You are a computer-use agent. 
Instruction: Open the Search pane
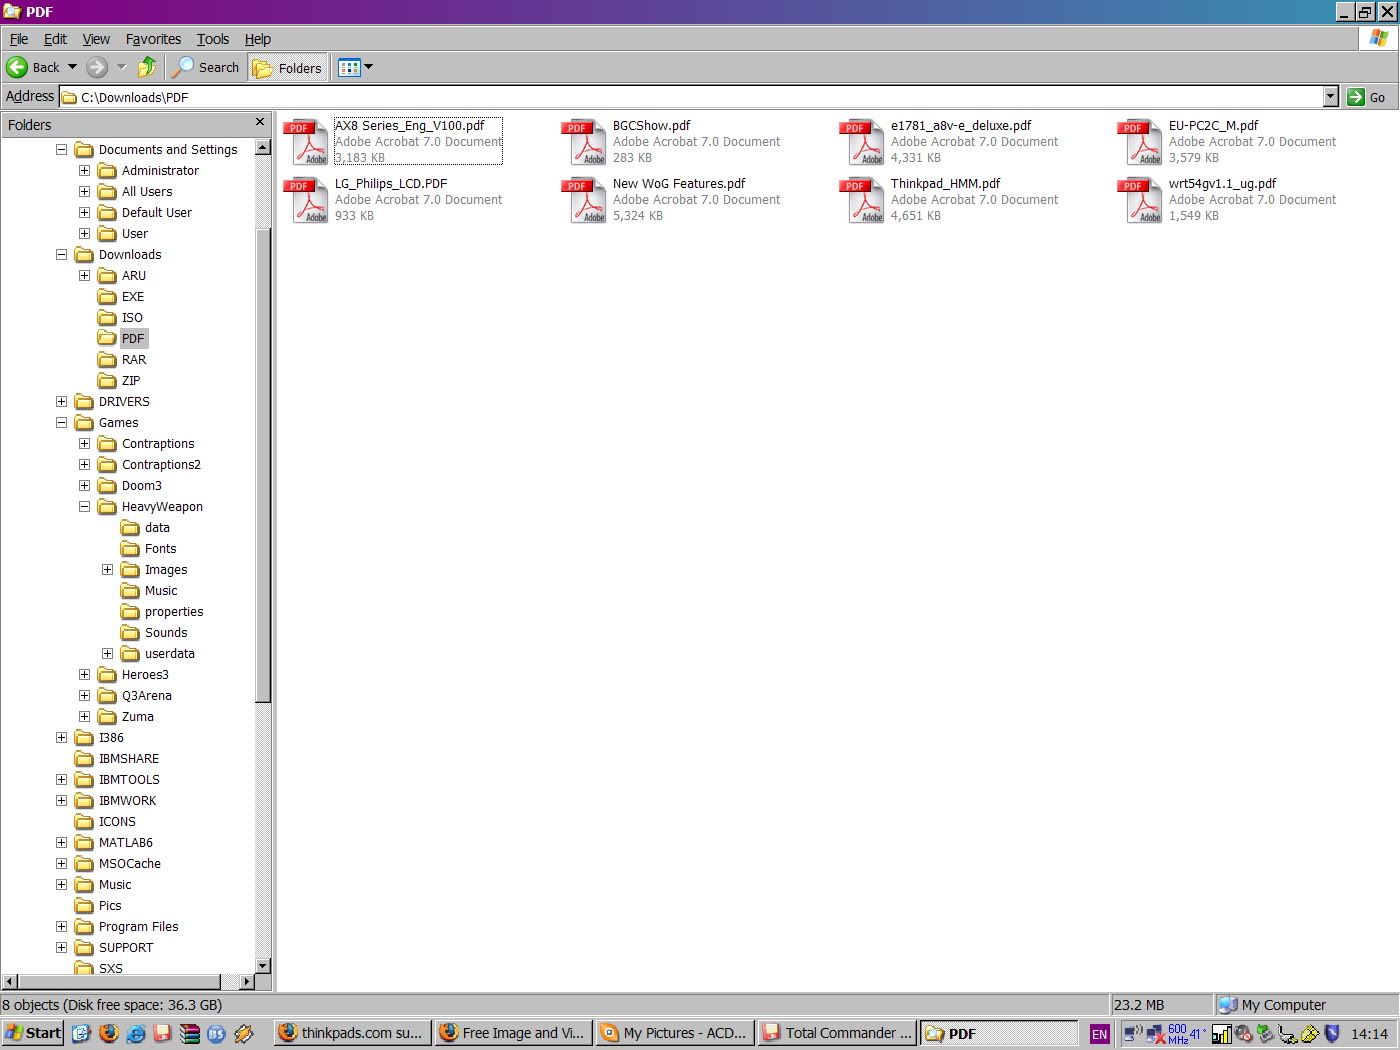click(x=206, y=67)
